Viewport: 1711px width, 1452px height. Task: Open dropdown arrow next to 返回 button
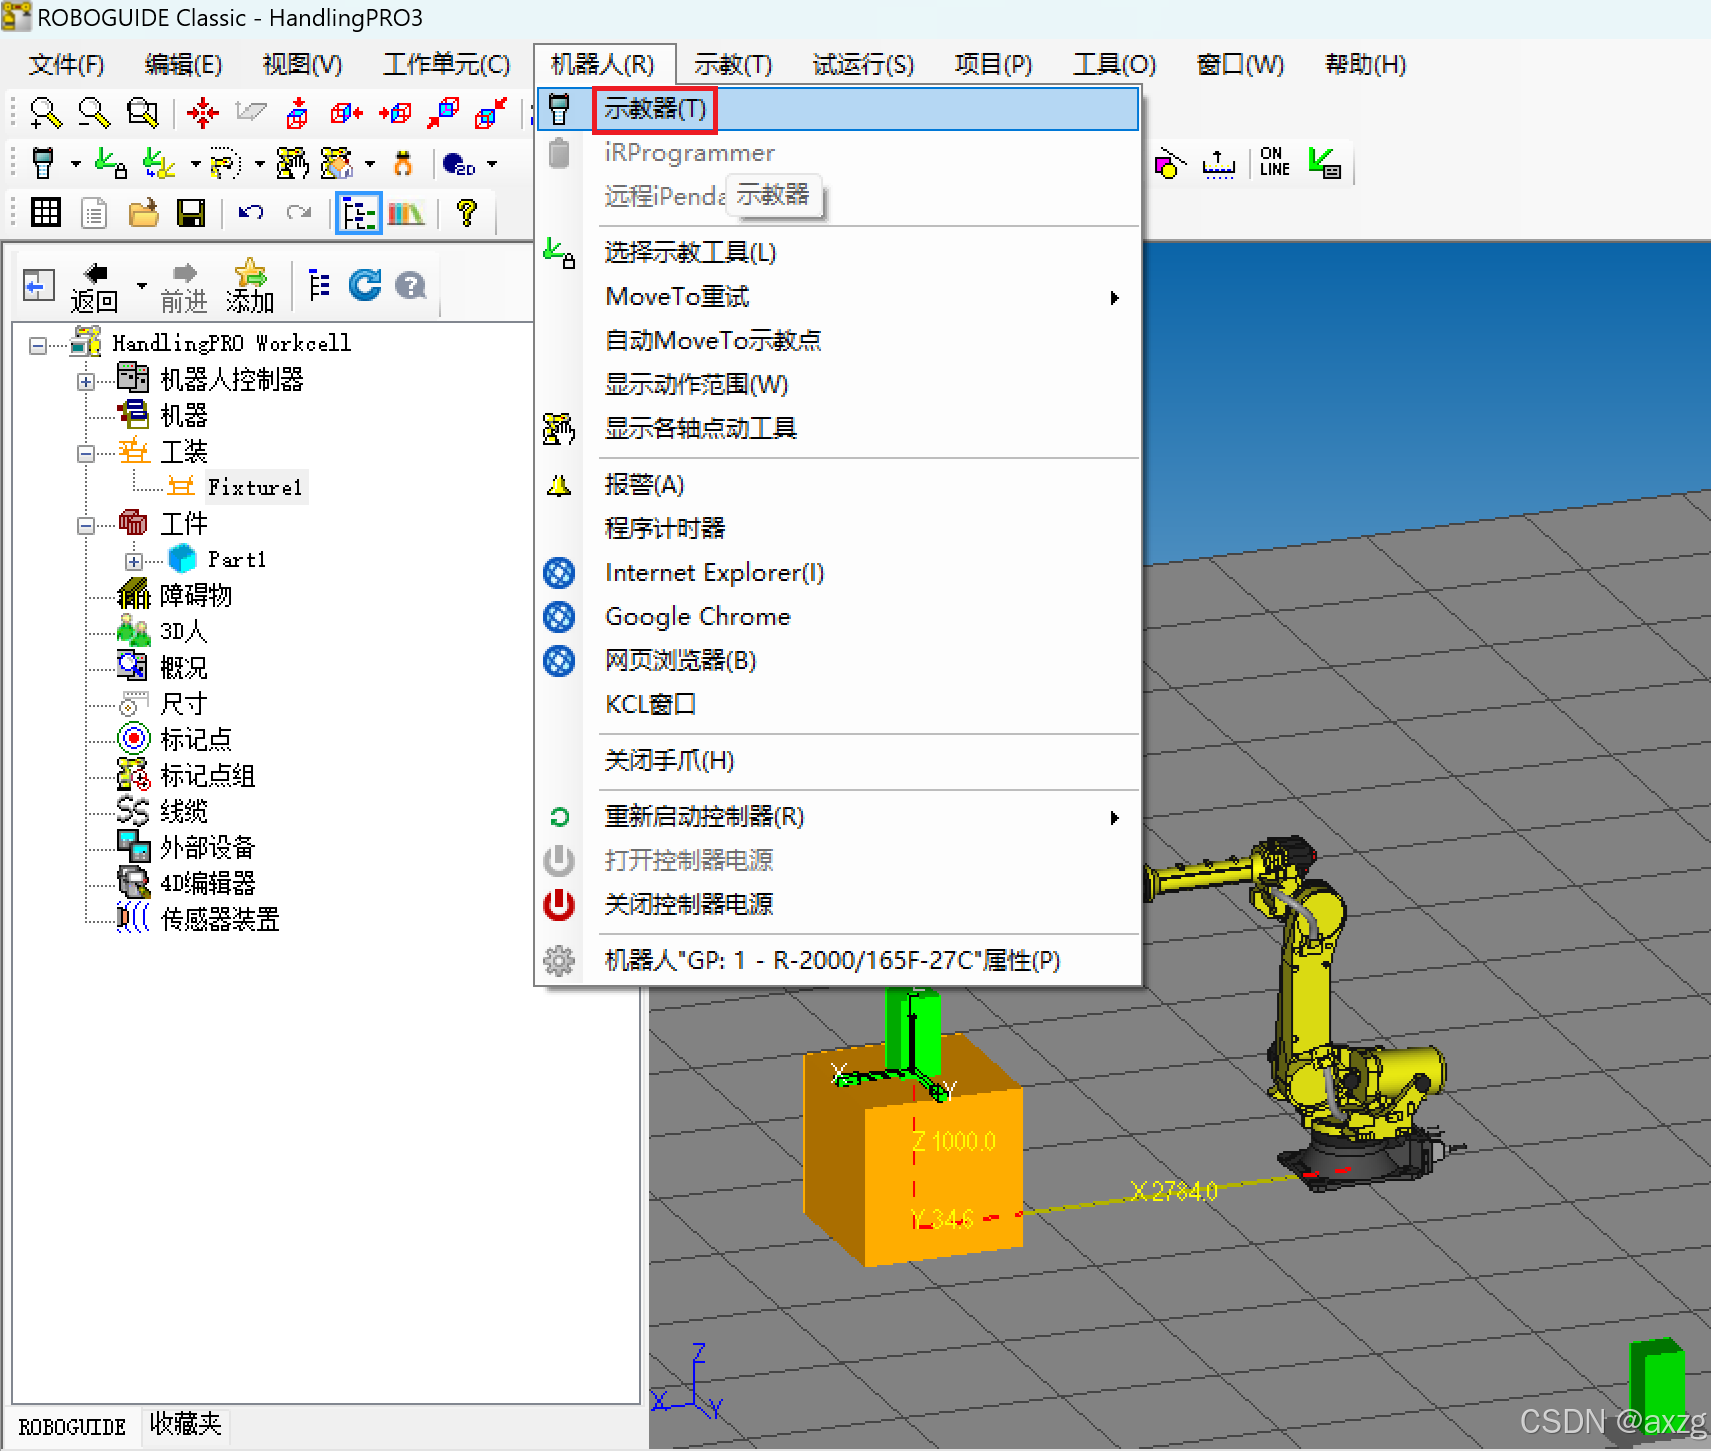coord(141,286)
